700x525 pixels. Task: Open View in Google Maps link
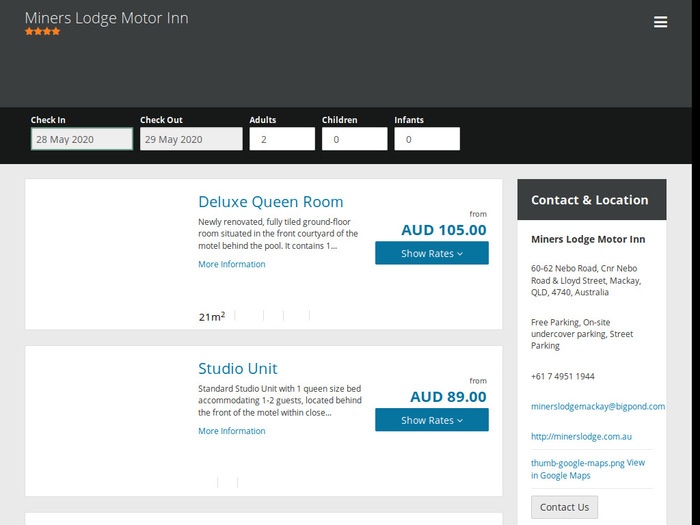click(588, 469)
